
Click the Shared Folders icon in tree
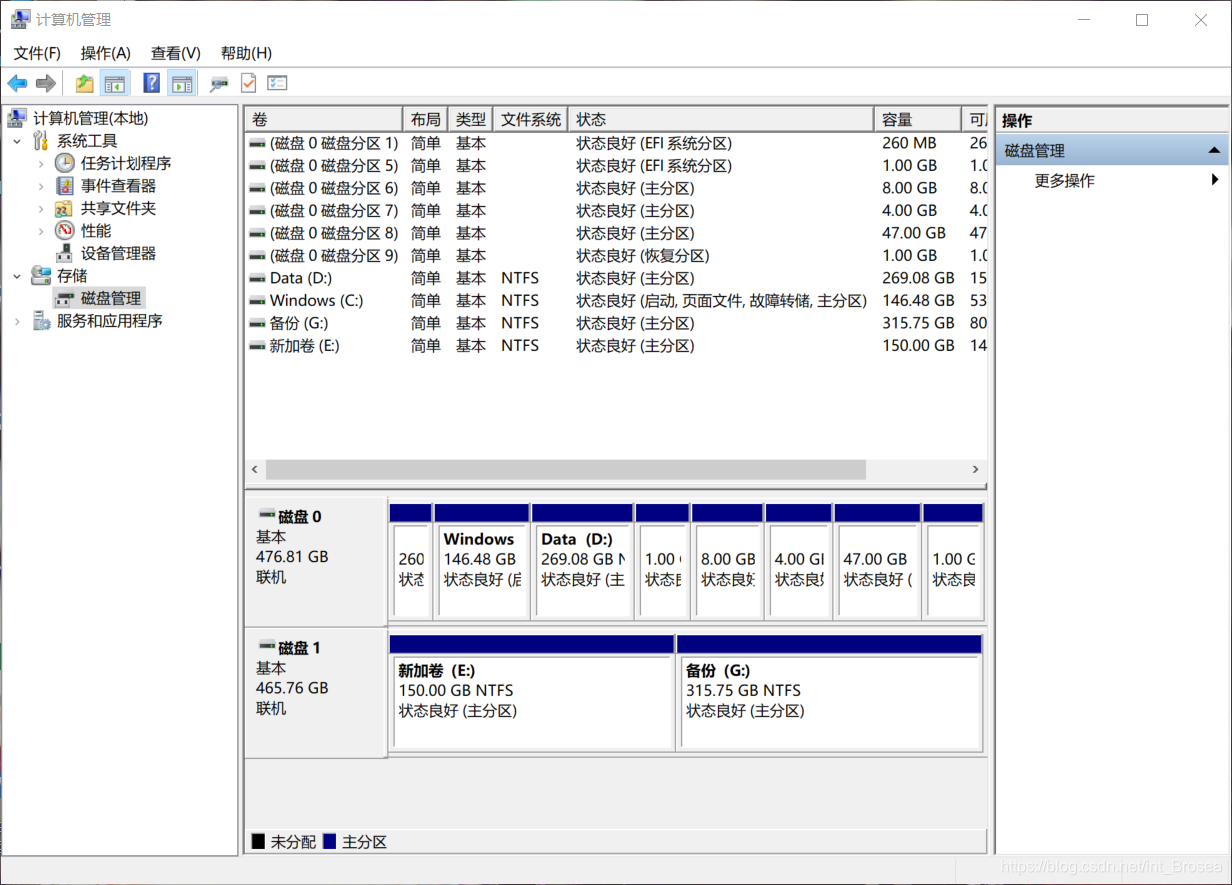pyautogui.click(x=65, y=208)
